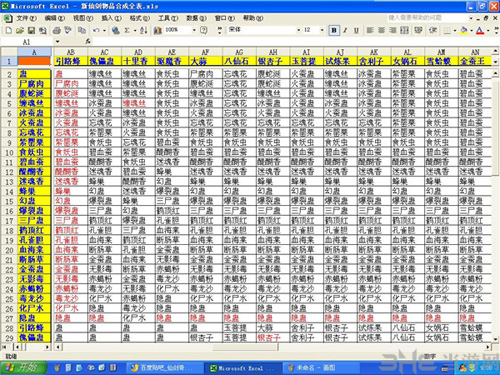Click the formula bar input area
500x375 pixels.
[x=295, y=41]
